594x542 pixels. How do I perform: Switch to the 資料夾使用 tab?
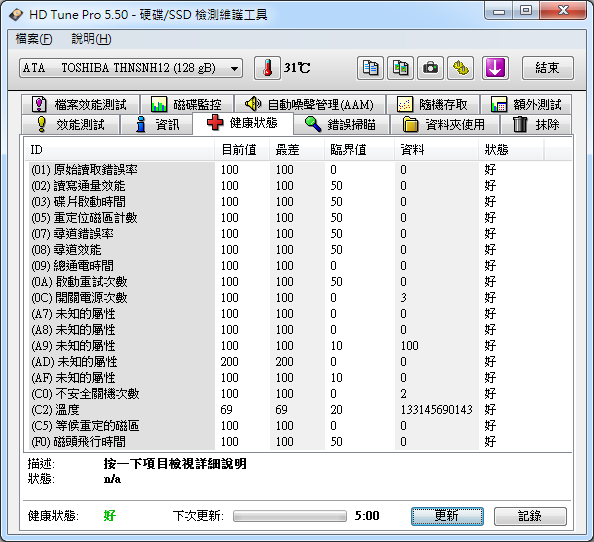[x=444, y=124]
